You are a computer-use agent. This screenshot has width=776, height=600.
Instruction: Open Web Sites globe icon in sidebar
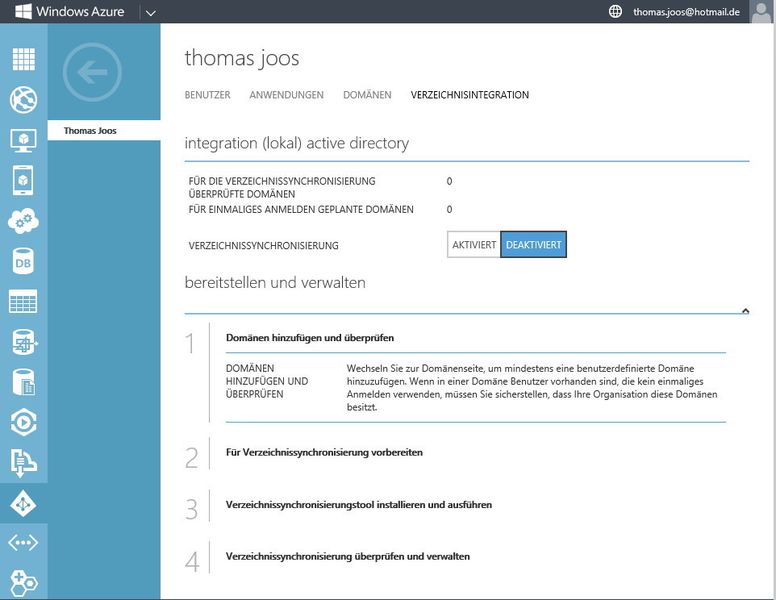point(23,100)
